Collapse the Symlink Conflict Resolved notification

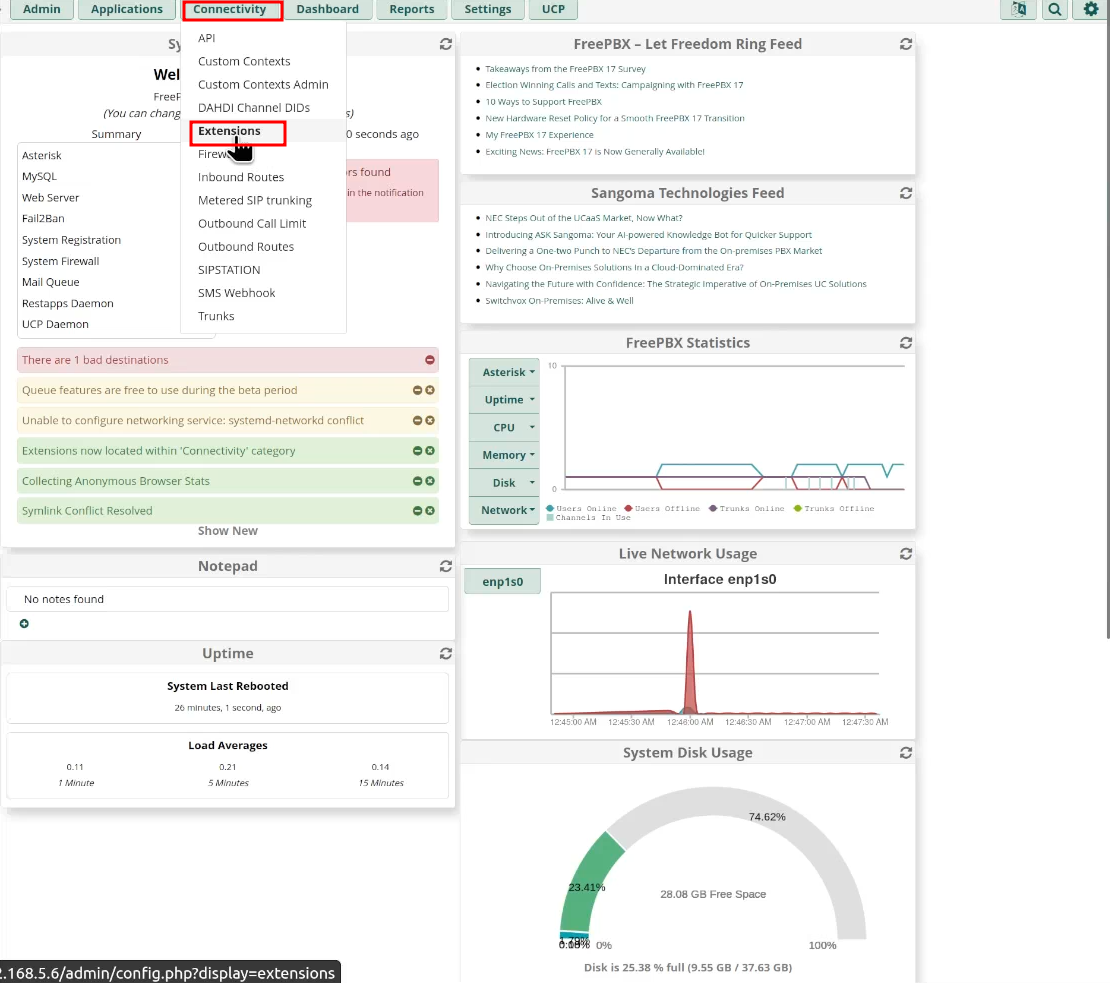418,511
